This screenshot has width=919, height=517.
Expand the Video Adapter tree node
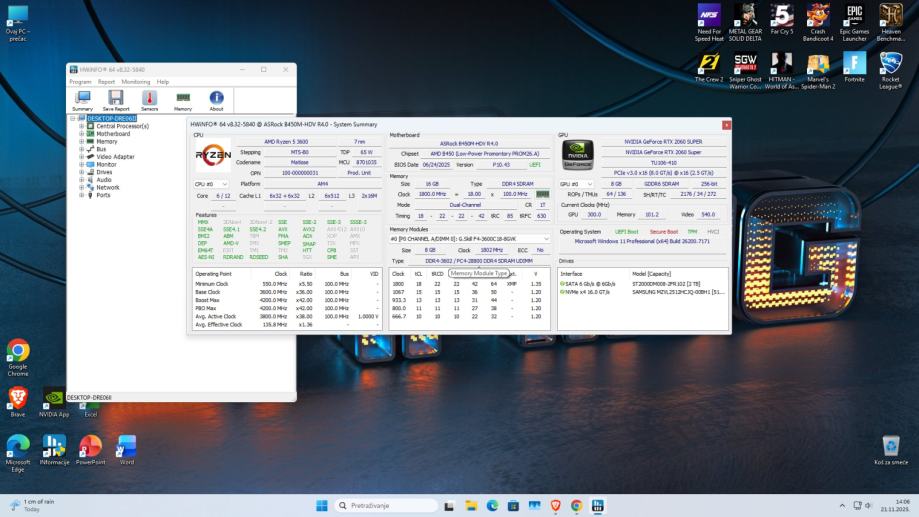pos(82,156)
